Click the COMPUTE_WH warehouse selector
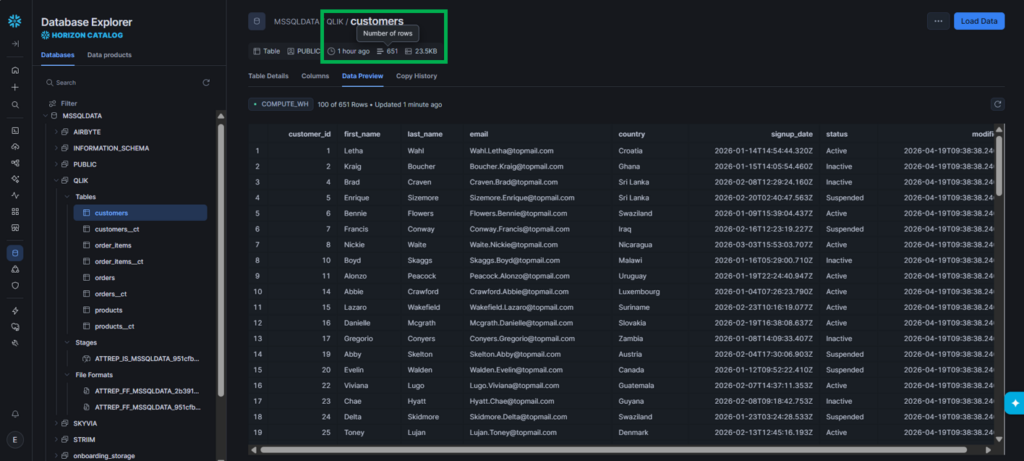 coord(280,104)
